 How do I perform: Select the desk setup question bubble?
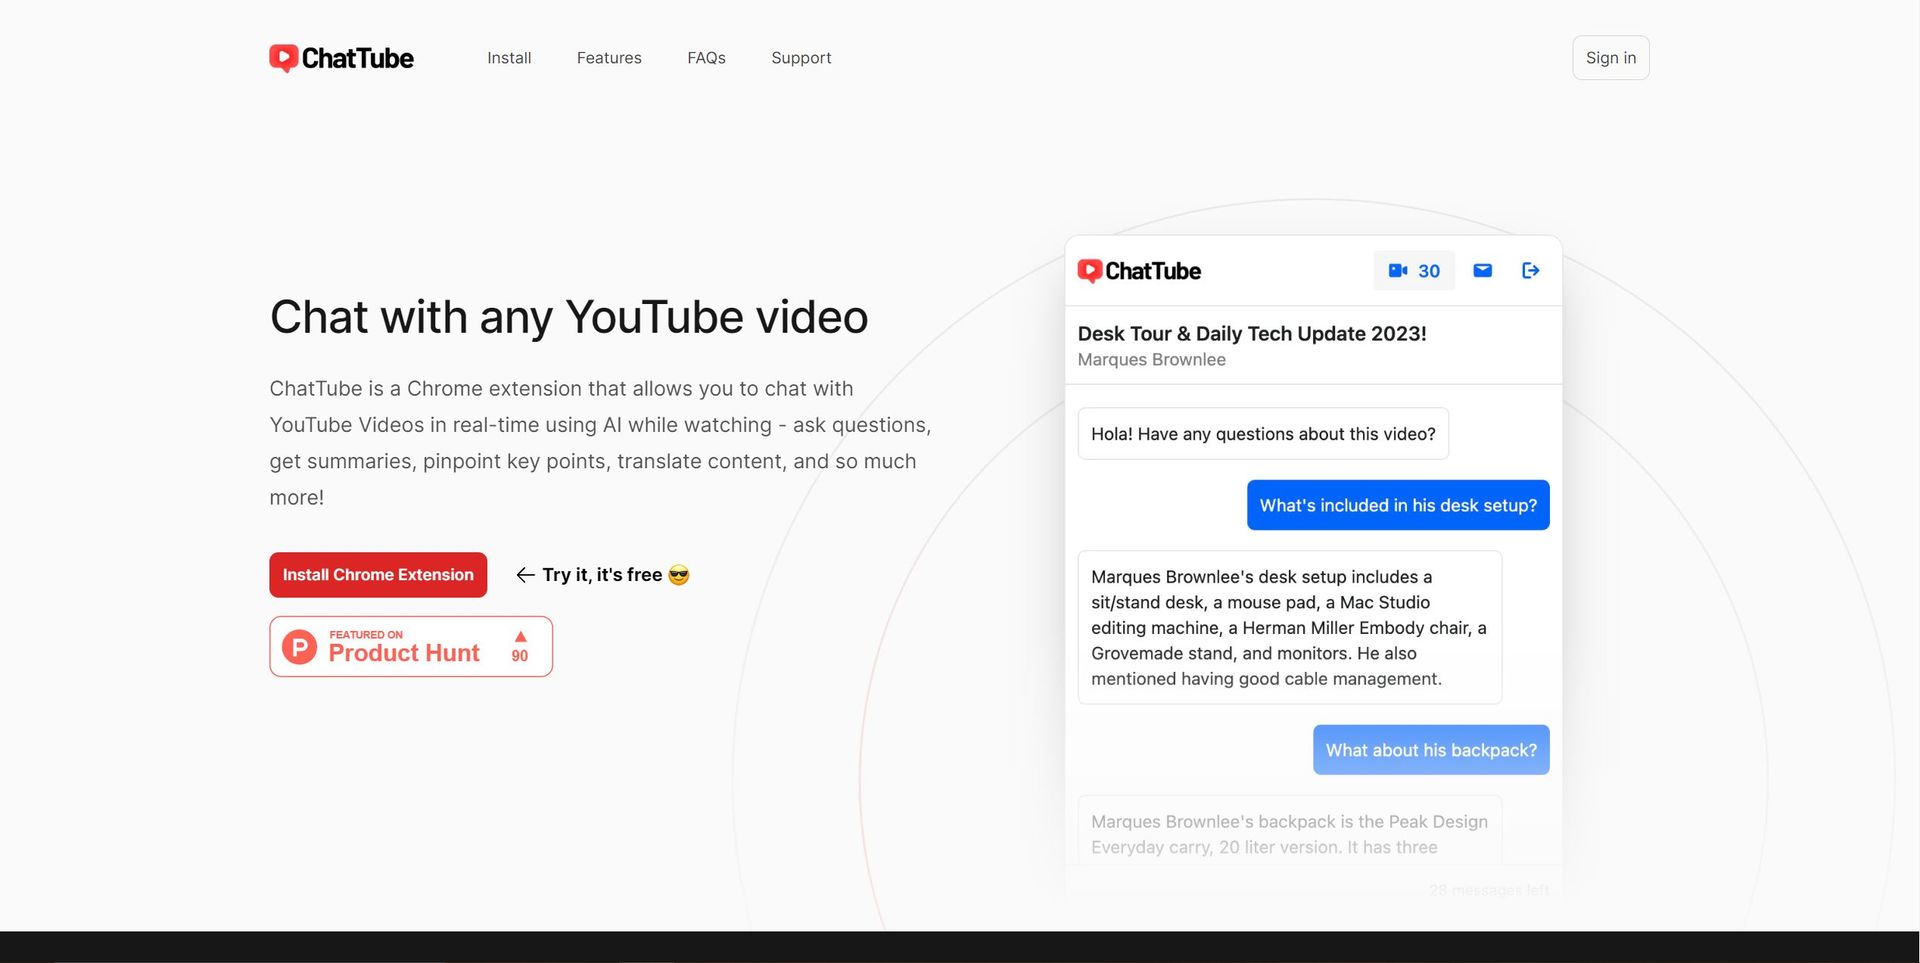(1397, 505)
